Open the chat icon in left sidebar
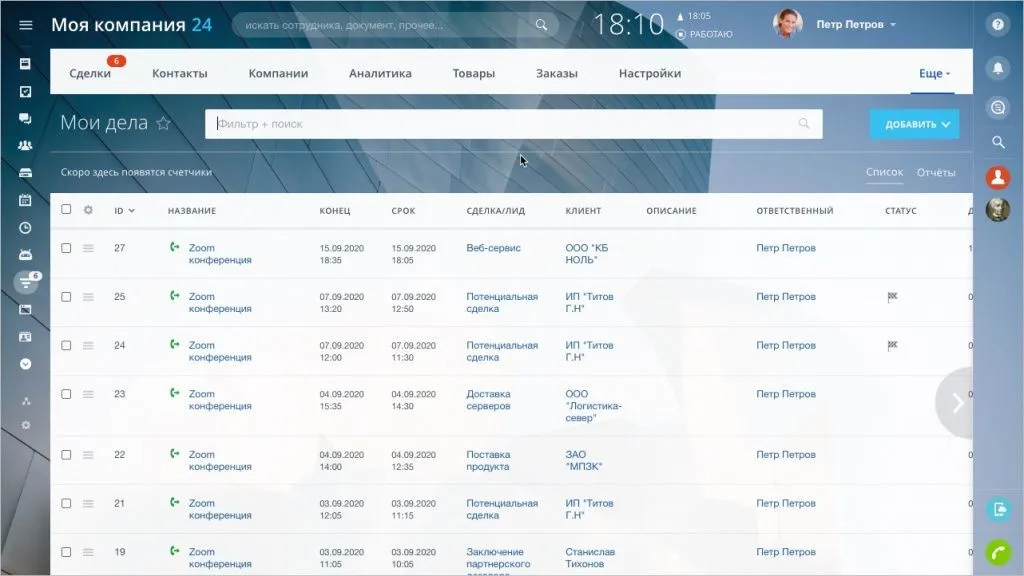Viewport: 1024px width, 576px height. (x=25, y=118)
